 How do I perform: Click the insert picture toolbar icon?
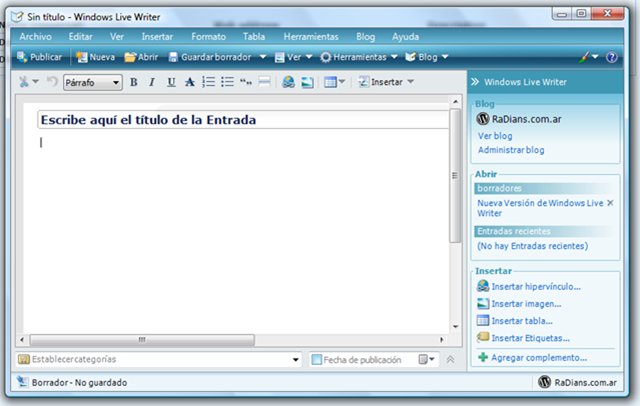tap(308, 83)
